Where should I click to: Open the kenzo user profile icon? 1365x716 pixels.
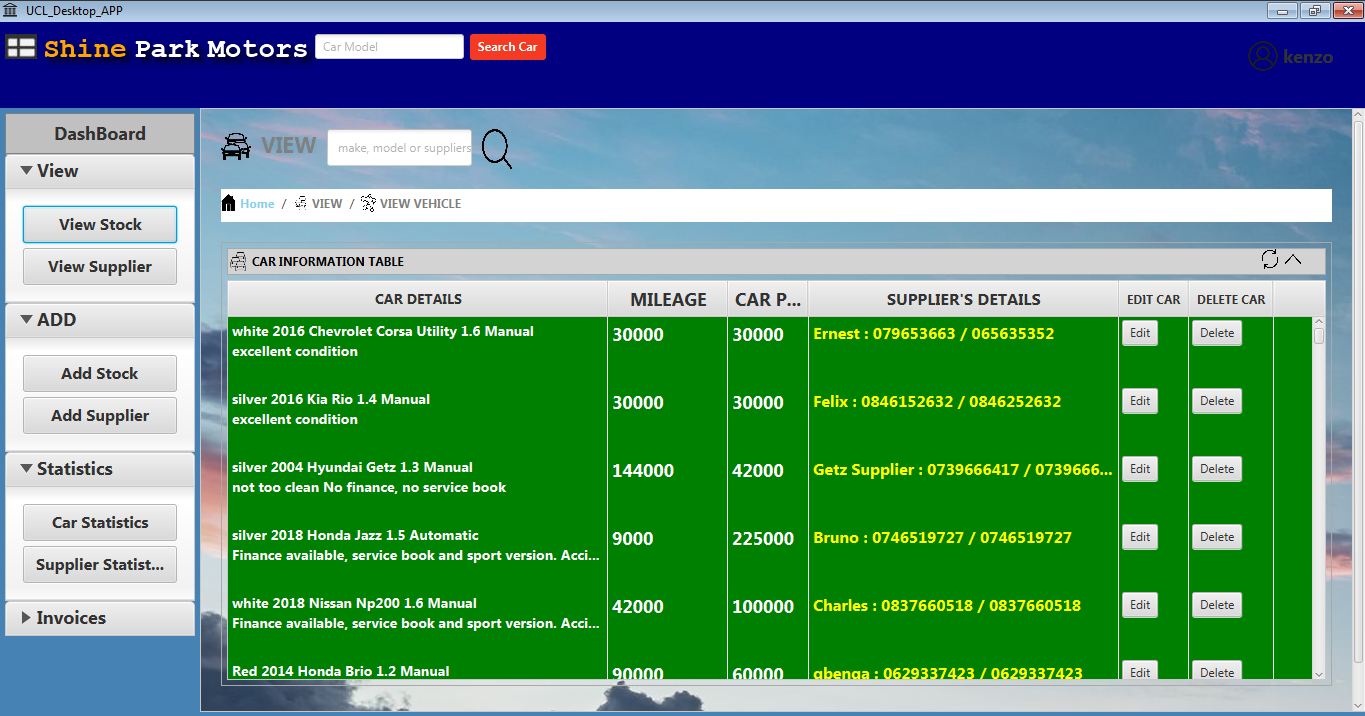click(x=1263, y=56)
